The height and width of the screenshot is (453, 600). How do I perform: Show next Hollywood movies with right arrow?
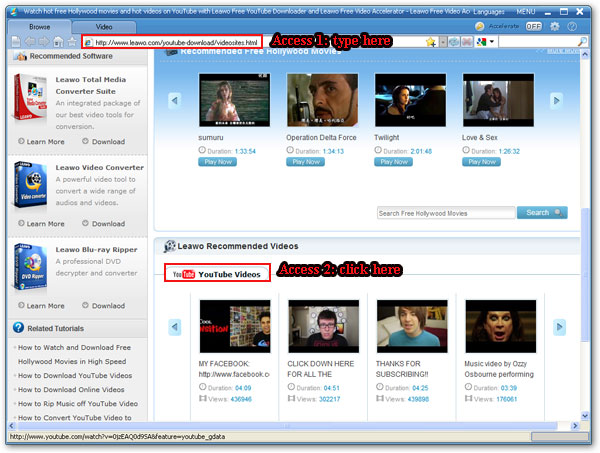point(556,101)
